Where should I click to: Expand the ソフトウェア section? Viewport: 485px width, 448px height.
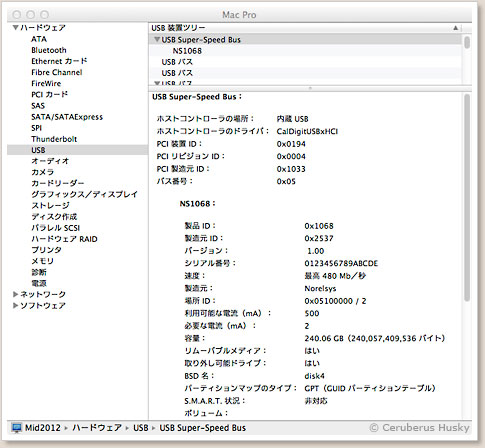pyautogui.click(x=15, y=305)
